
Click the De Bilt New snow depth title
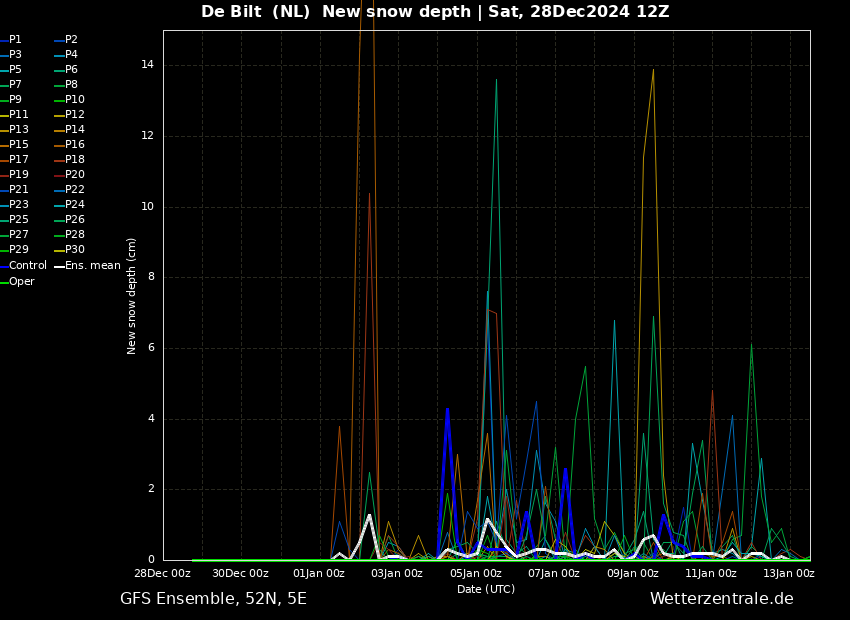click(435, 12)
